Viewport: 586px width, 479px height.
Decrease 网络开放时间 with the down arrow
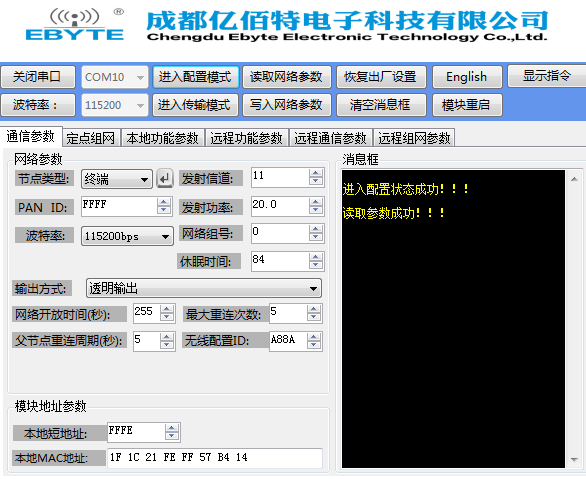pyautogui.click(x=167, y=318)
